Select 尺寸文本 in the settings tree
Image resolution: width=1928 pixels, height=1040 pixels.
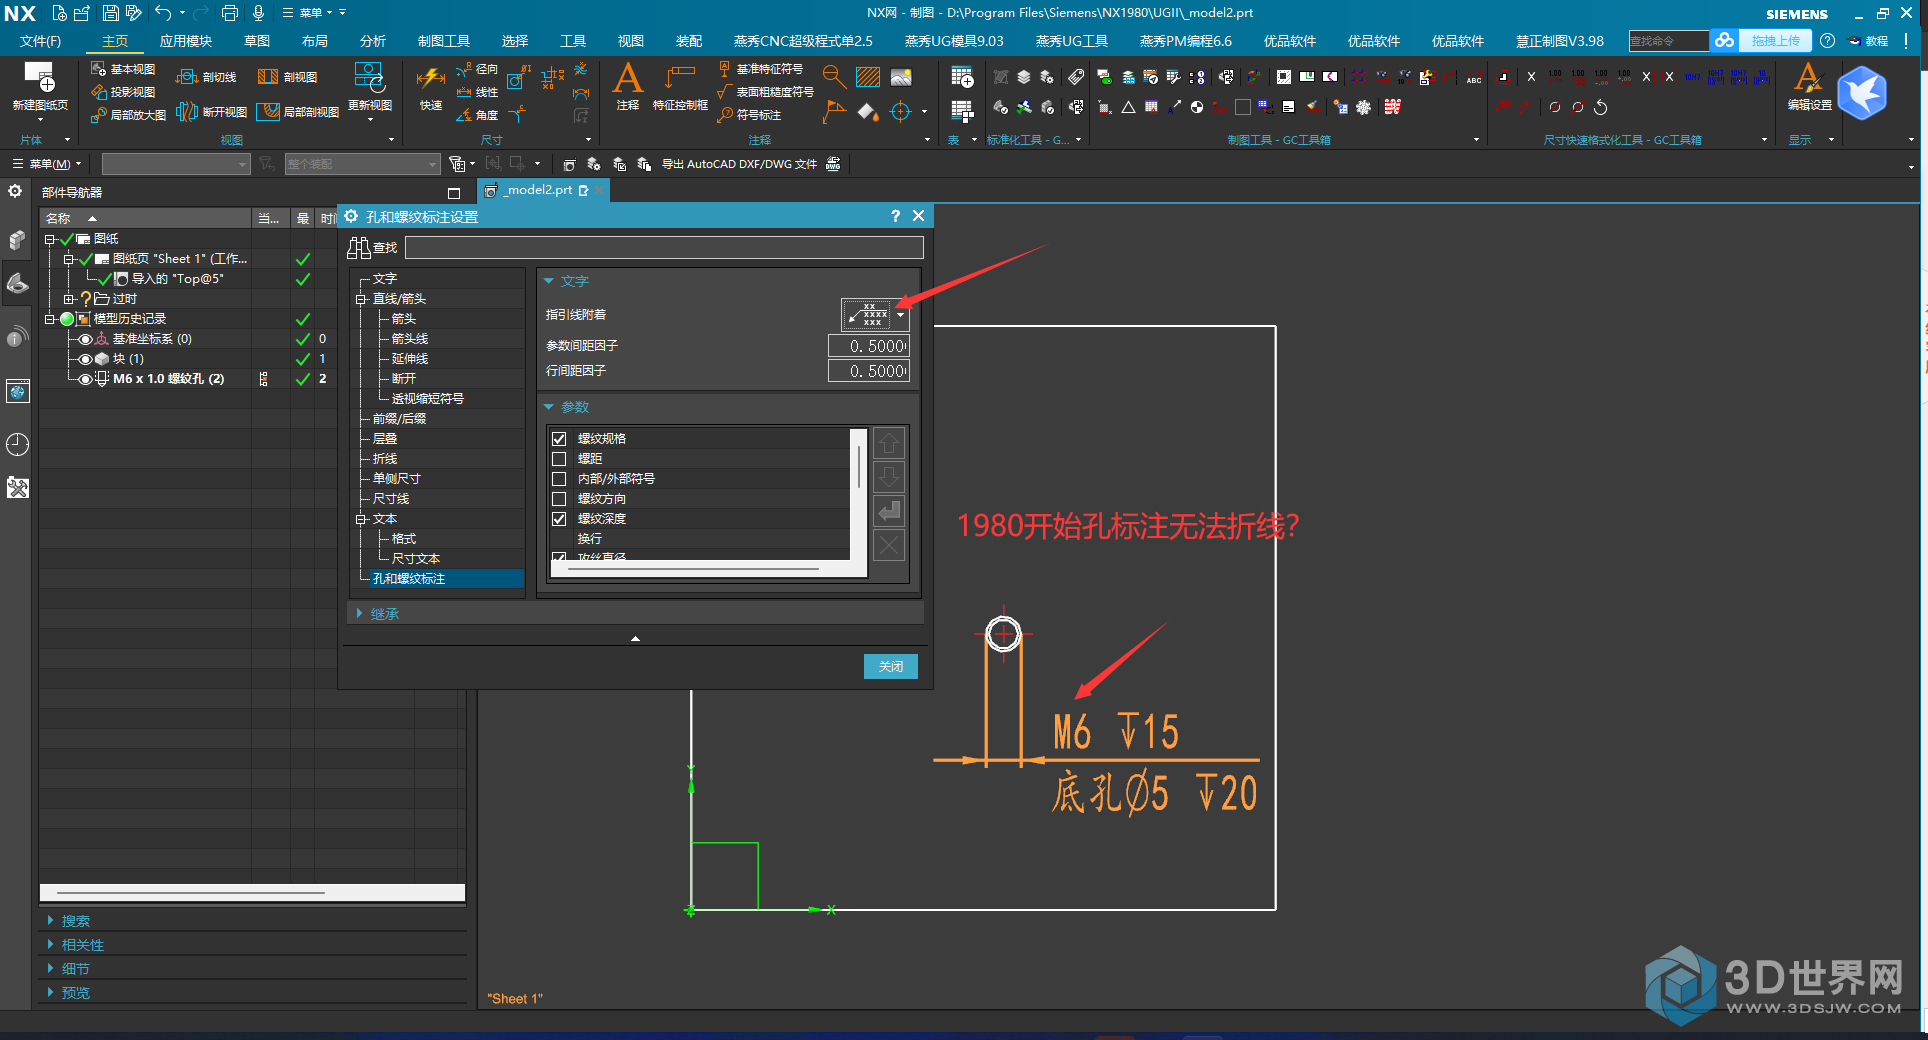click(416, 559)
